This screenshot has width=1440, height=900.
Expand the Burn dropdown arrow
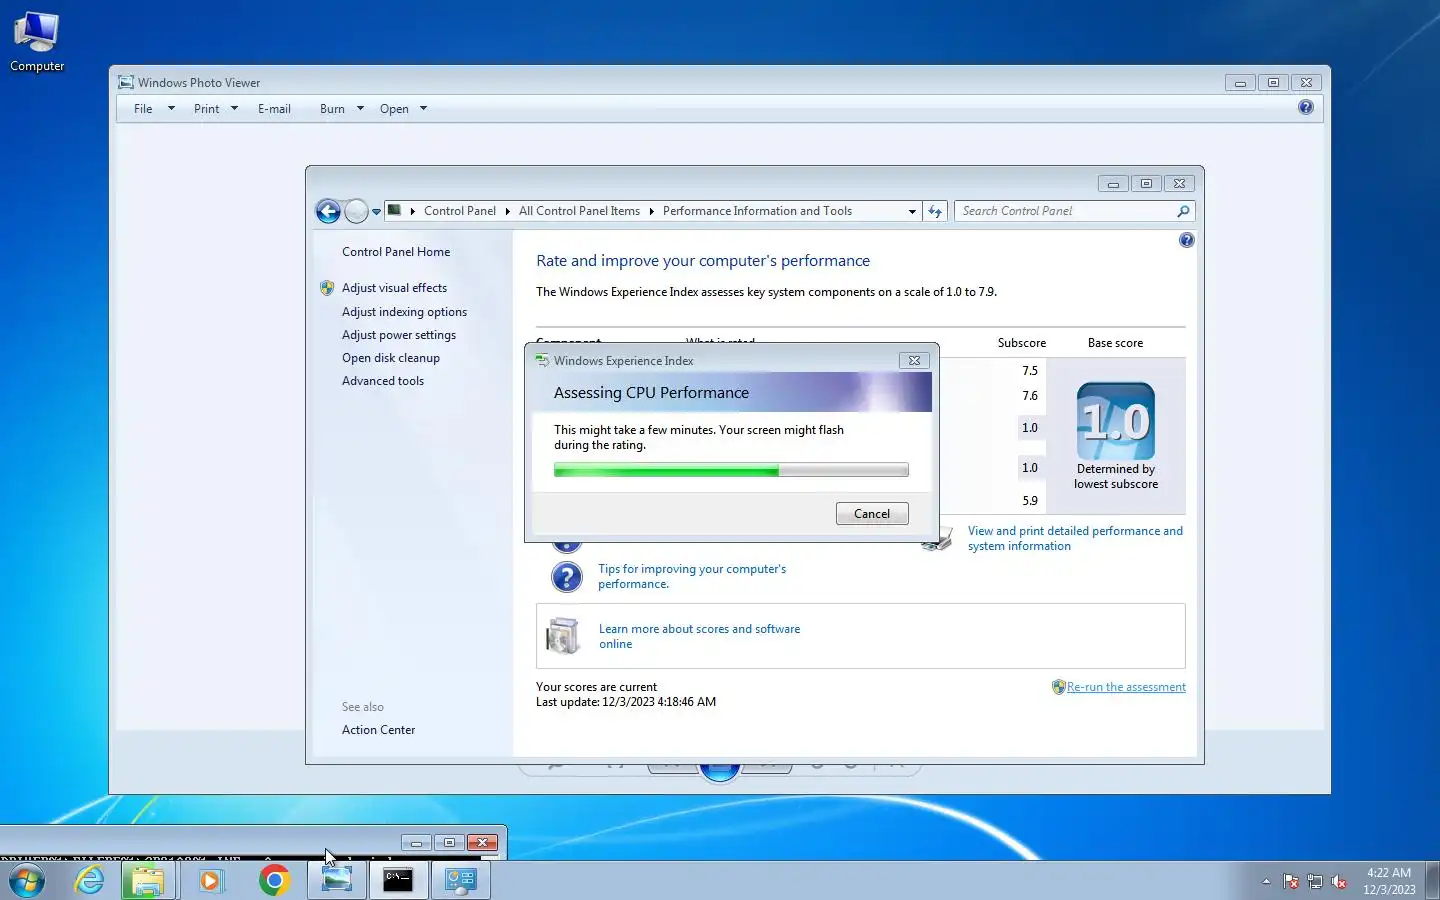coord(360,109)
